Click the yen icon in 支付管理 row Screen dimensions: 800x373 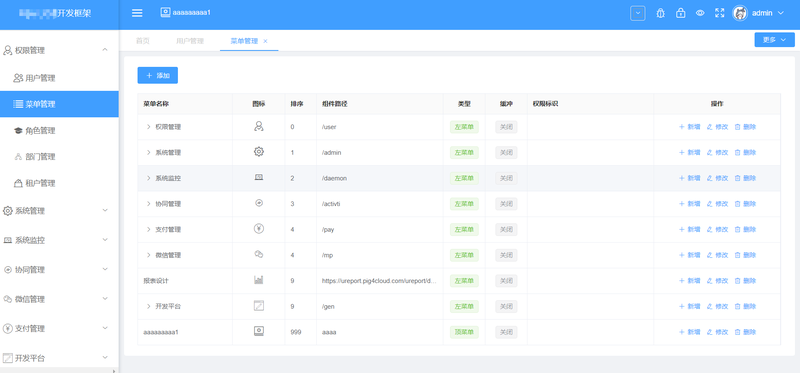tap(259, 229)
